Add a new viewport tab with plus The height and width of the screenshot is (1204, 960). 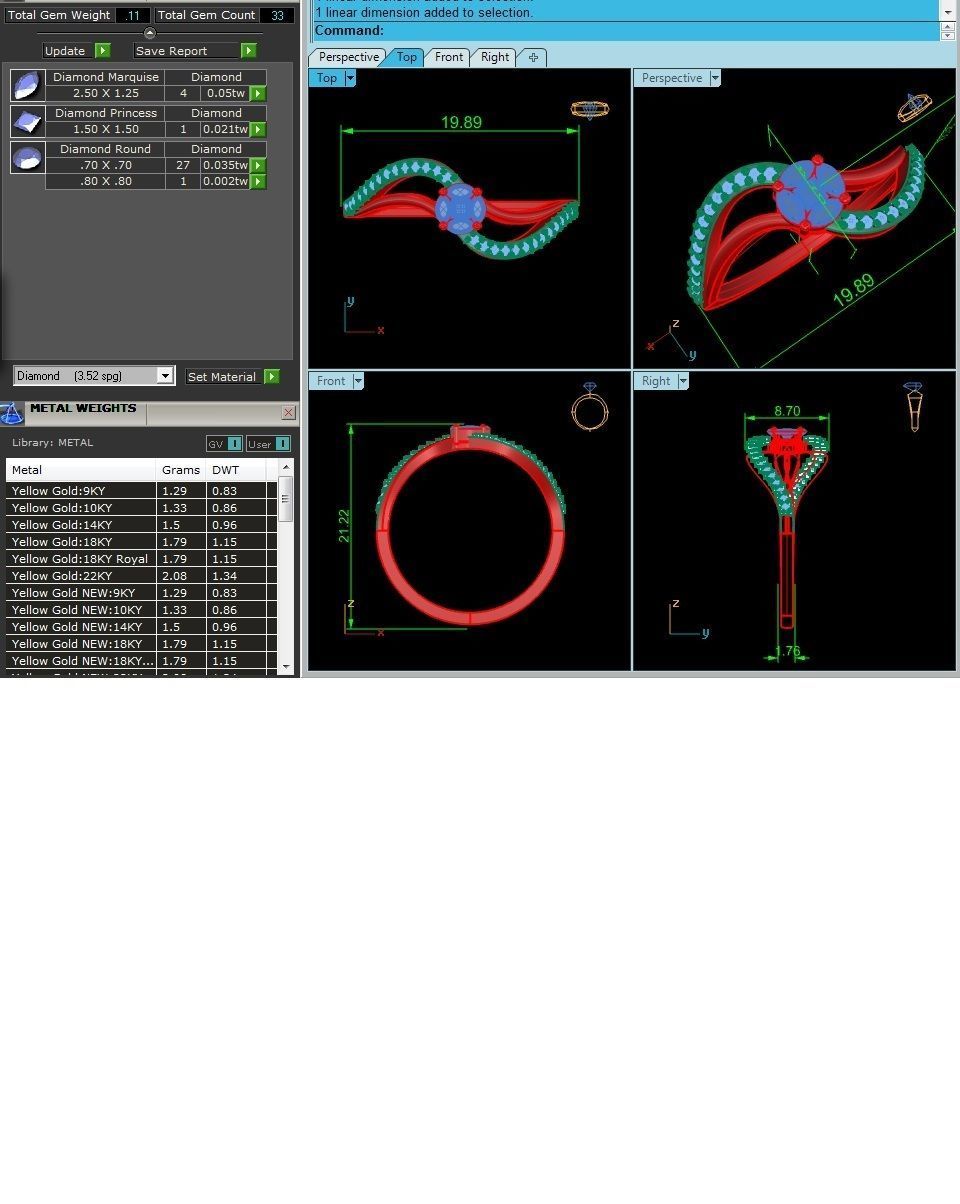(533, 57)
